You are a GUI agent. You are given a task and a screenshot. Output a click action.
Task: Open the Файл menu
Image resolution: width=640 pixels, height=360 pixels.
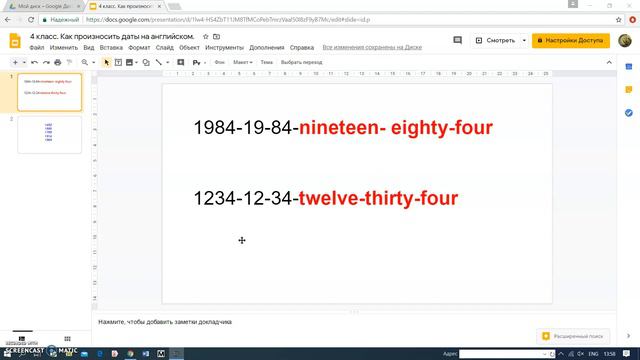tap(37, 48)
